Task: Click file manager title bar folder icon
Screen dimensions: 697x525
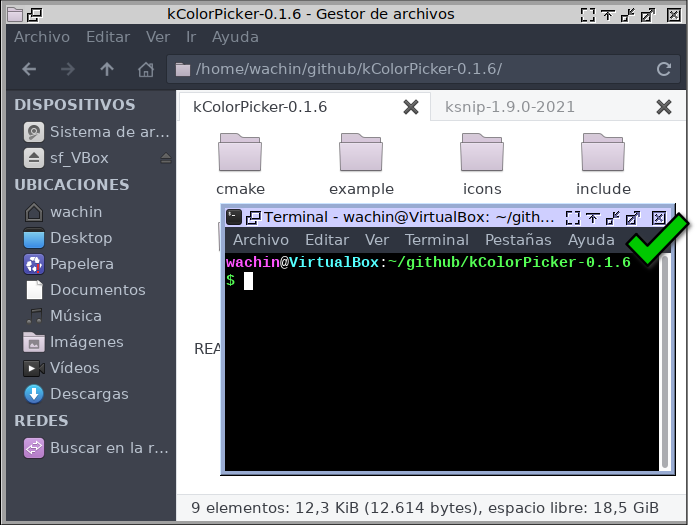Action: click(x=15, y=14)
